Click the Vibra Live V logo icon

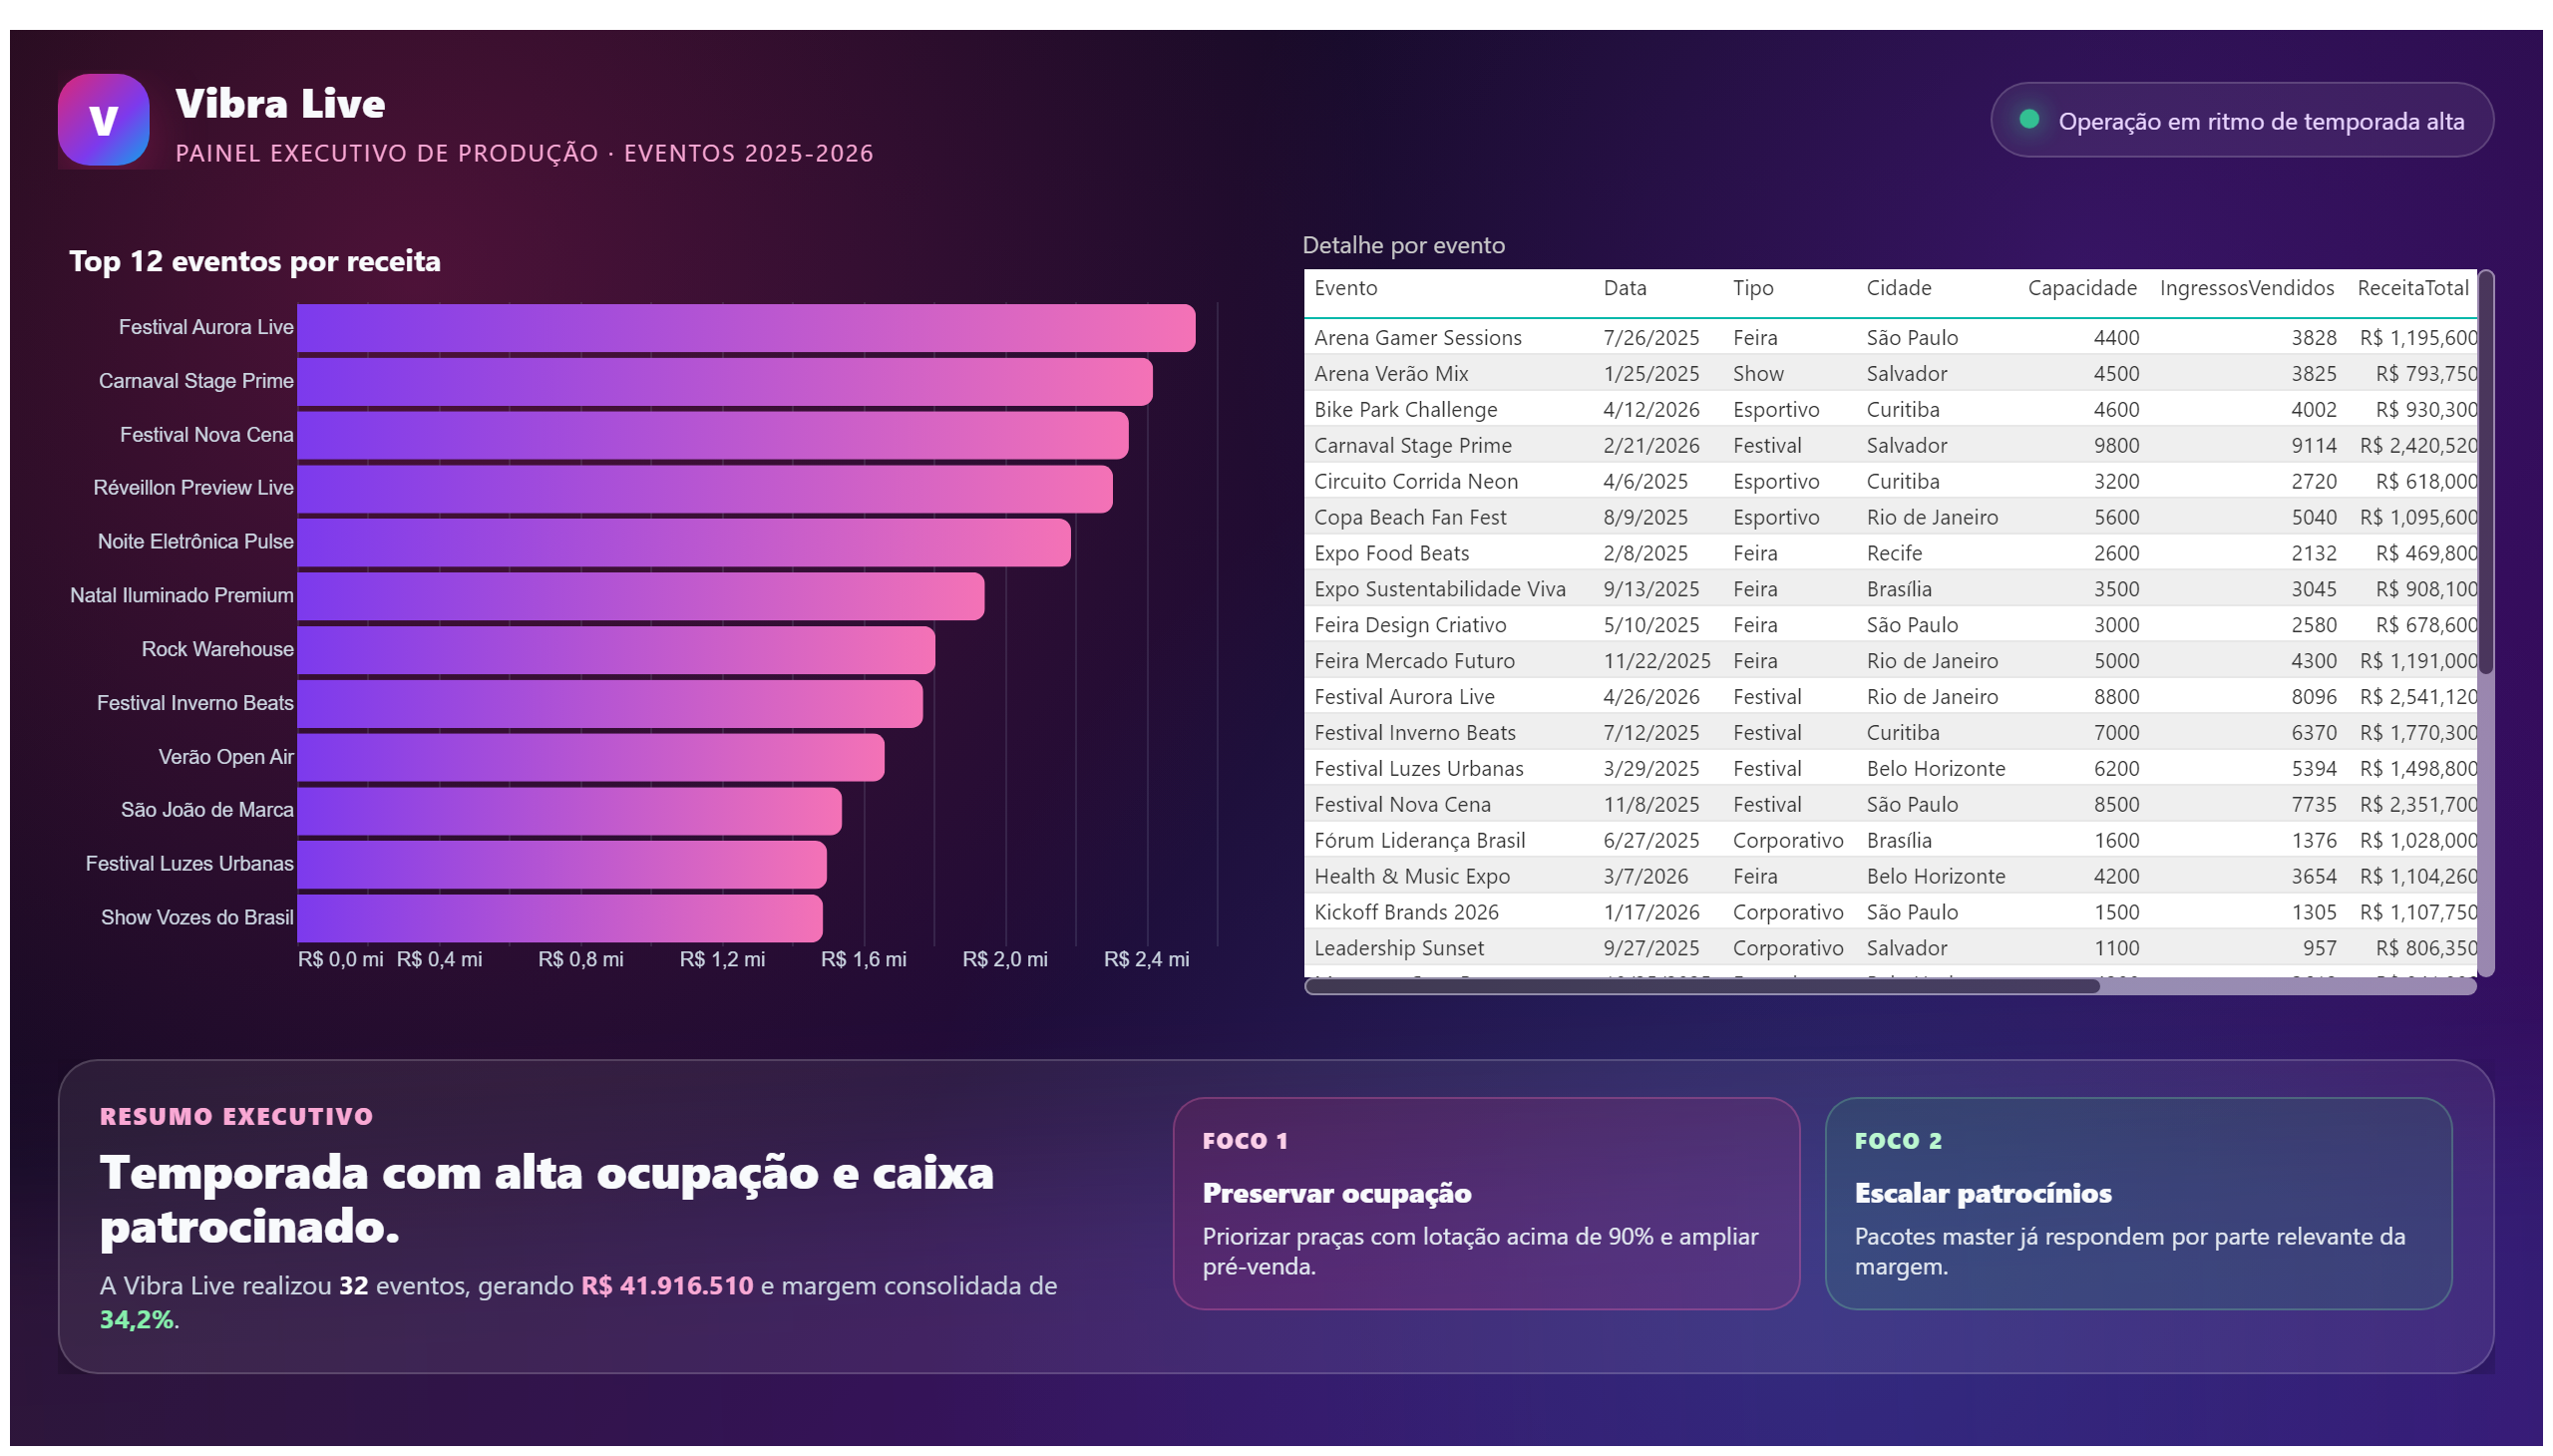click(103, 119)
